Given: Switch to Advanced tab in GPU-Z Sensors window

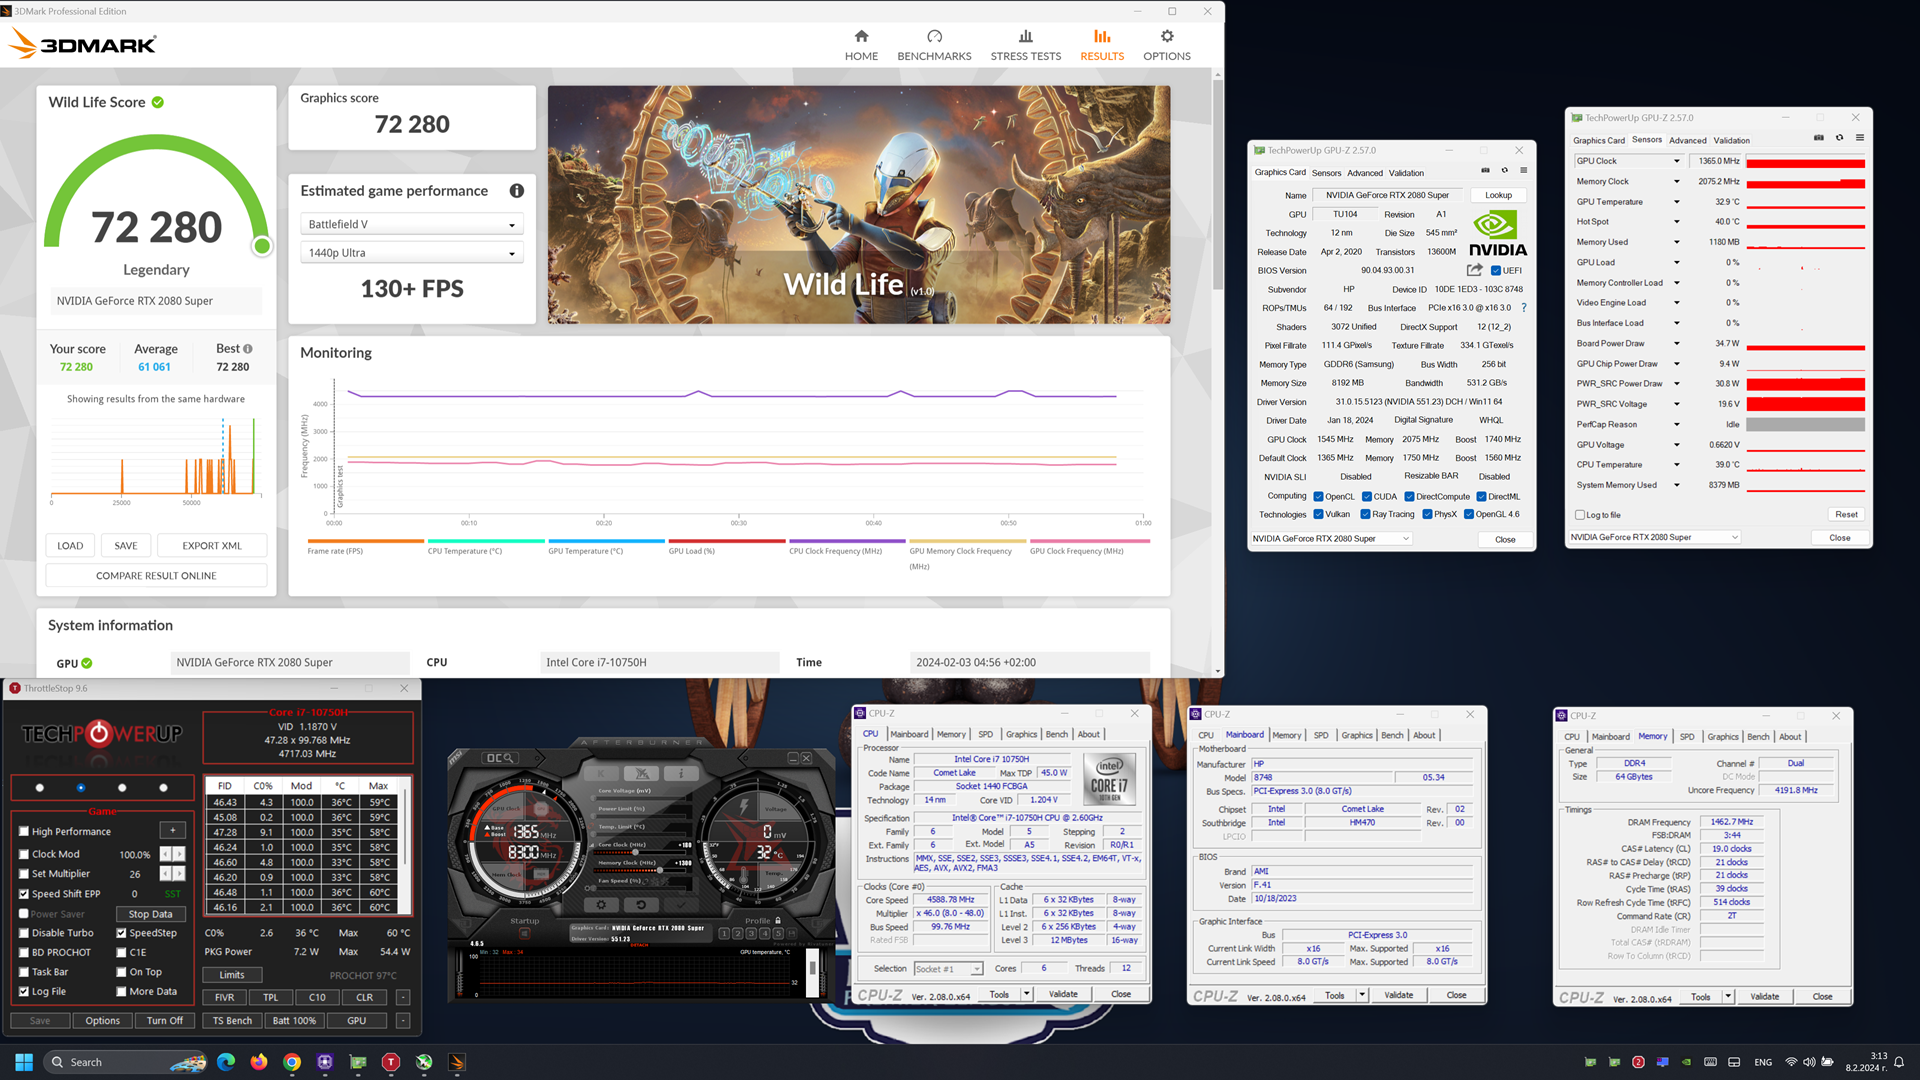Looking at the screenshot, I should [1688, 140].
